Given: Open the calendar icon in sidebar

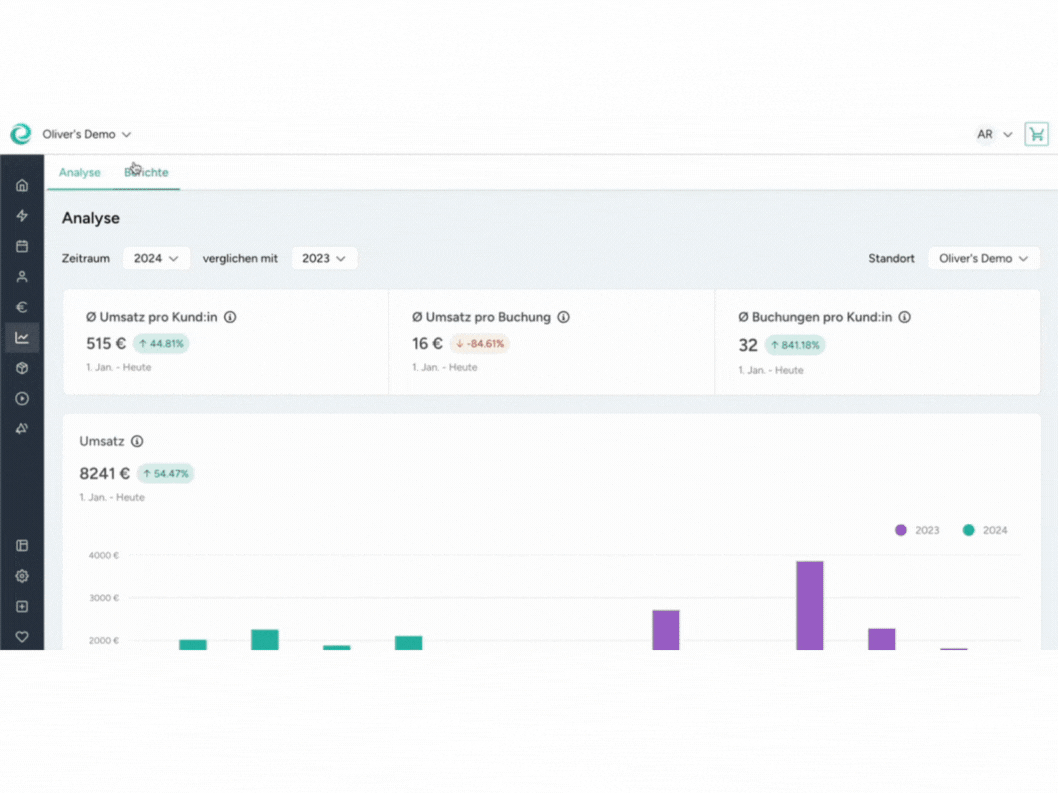Looking at the screenshot, I should coord(22,246).
